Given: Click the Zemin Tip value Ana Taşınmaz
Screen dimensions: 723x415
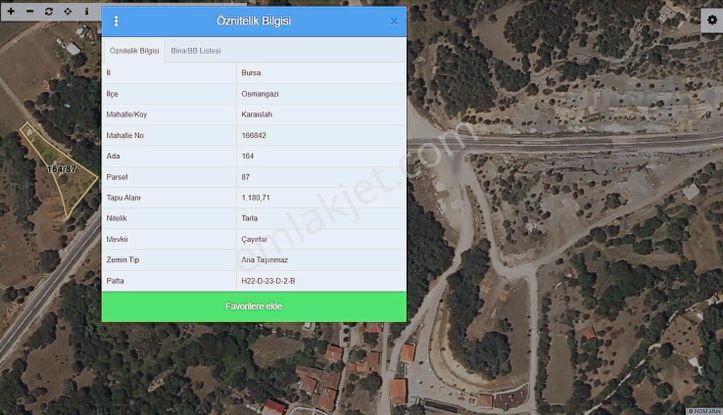Looking at the screenshot, I should [265, 260].
